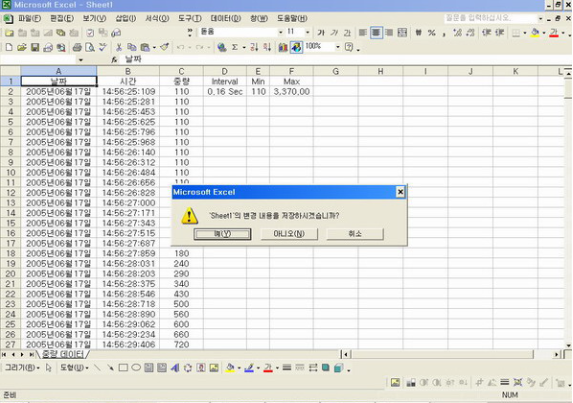Screen dimensions: 573x403
Task: Click the AutoSum sigma icon
Action: (235, 47)
